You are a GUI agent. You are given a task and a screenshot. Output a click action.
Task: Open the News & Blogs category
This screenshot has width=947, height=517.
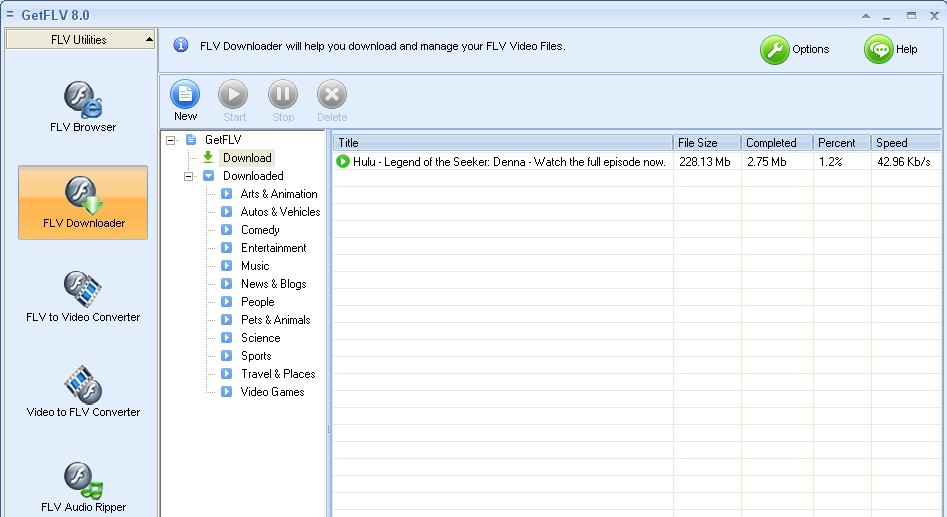coord(273,284)
